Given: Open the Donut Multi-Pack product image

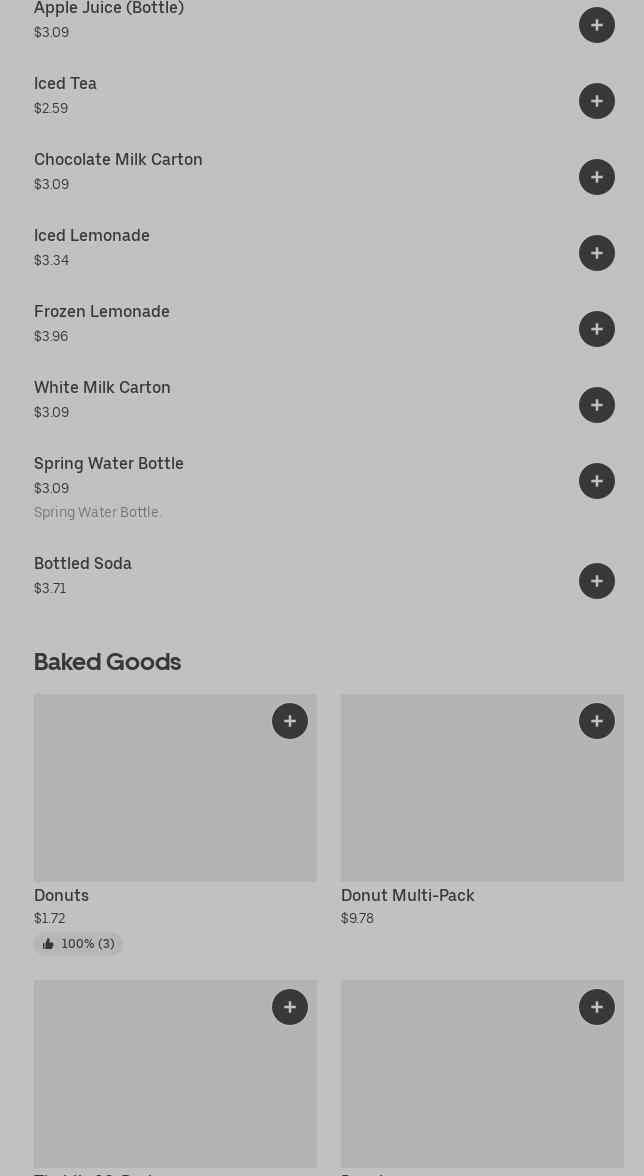Looking at the screenshot, I should [x=482, y=800].
